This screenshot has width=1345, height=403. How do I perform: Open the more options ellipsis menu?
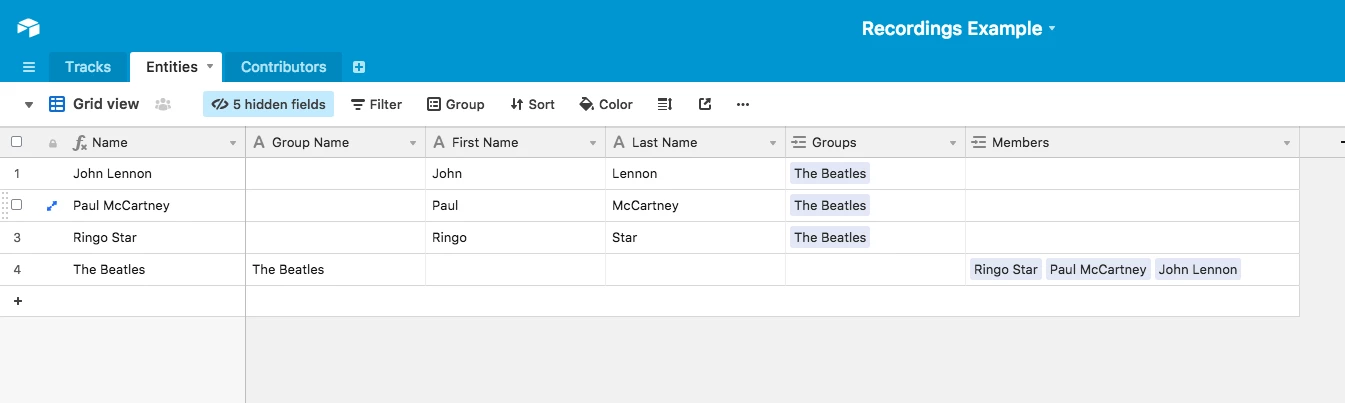pos(742,104)
